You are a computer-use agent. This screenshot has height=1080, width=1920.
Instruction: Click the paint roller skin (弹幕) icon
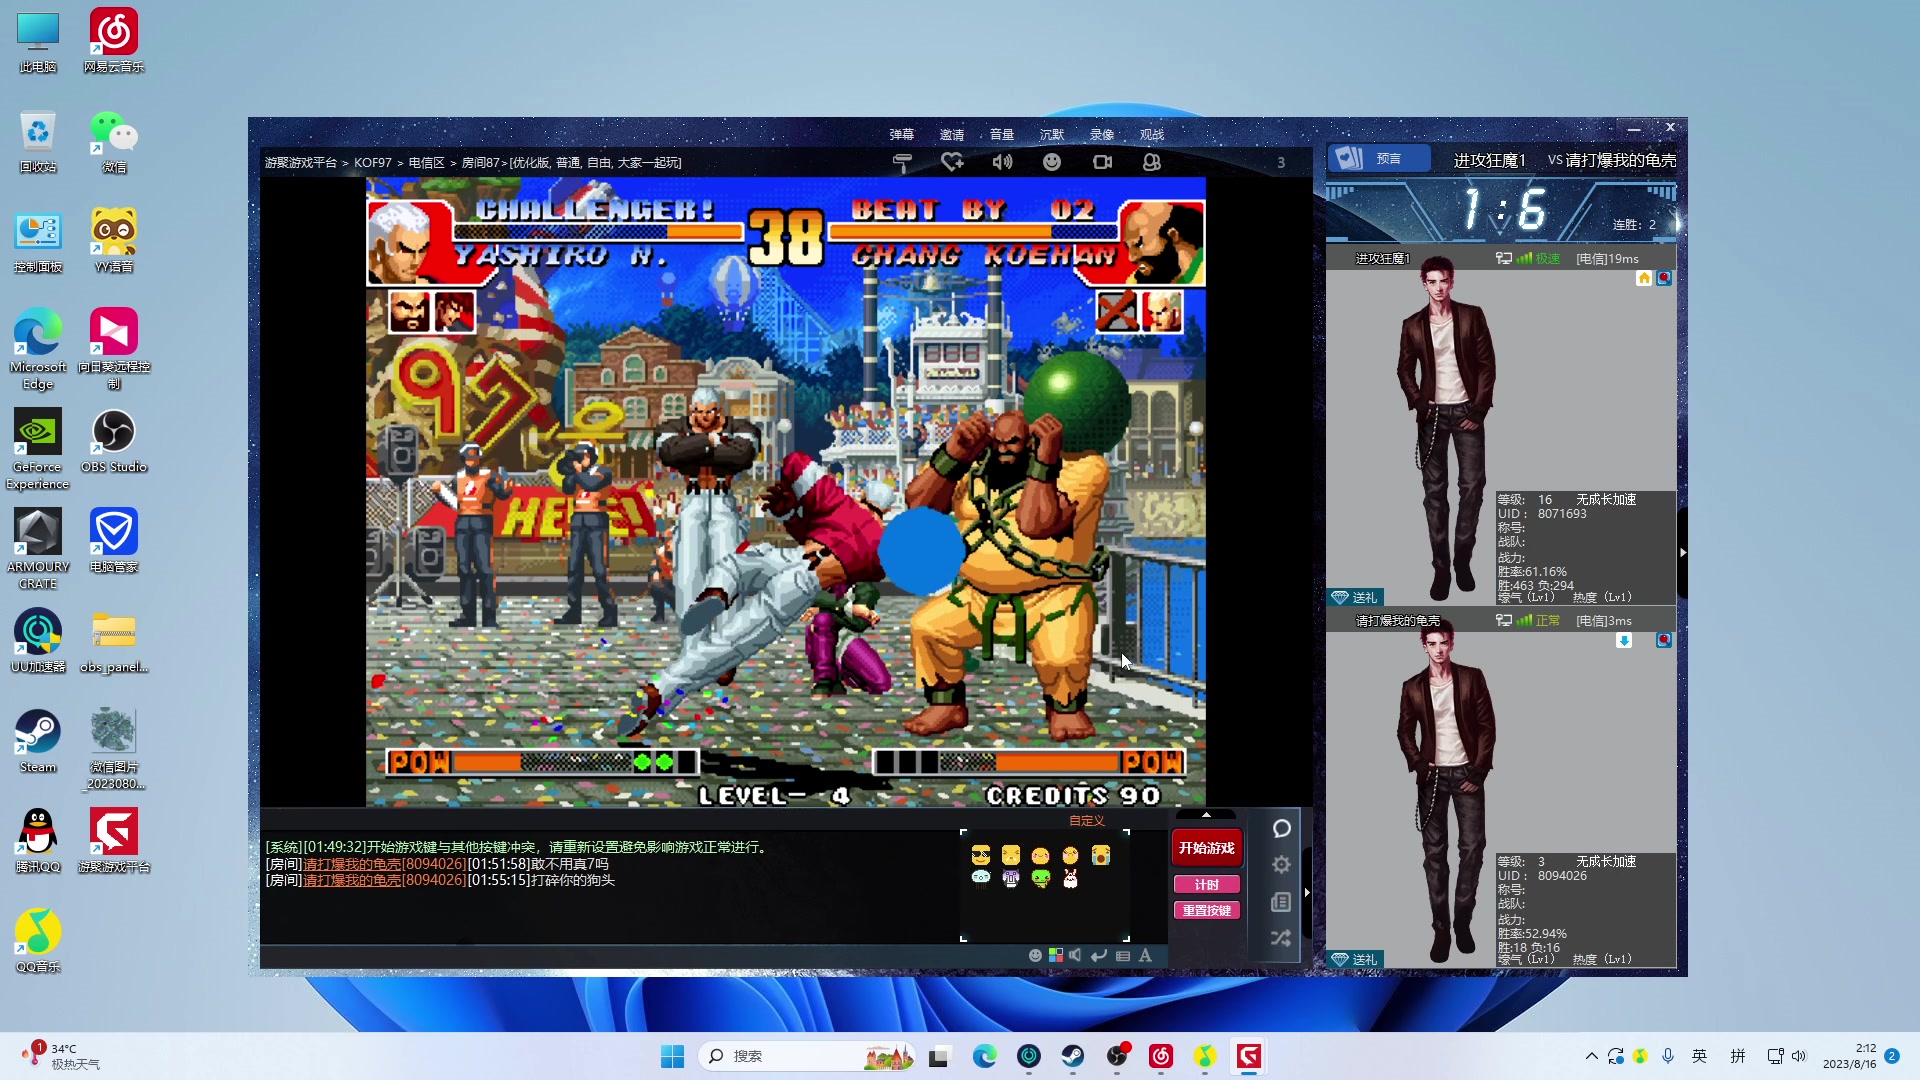pyautogui.click(x=902, y=162)
